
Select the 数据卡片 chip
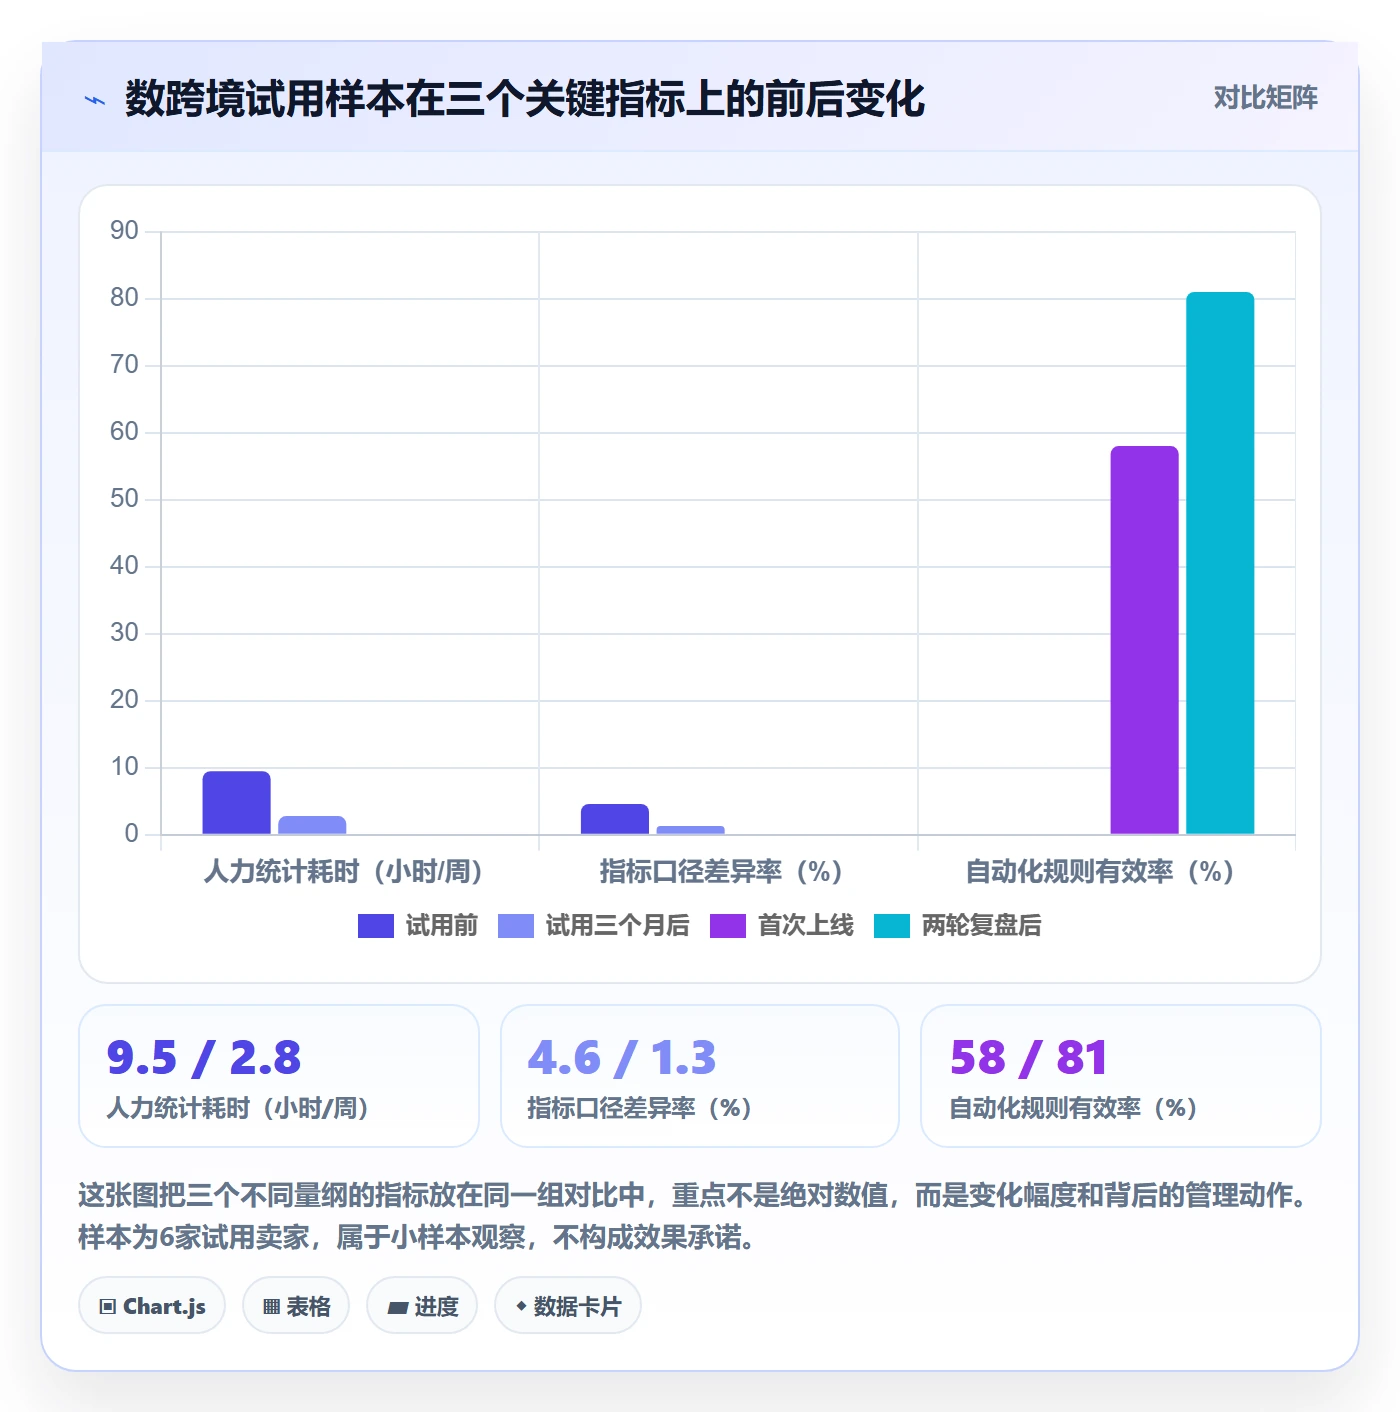click(568, 1306)
